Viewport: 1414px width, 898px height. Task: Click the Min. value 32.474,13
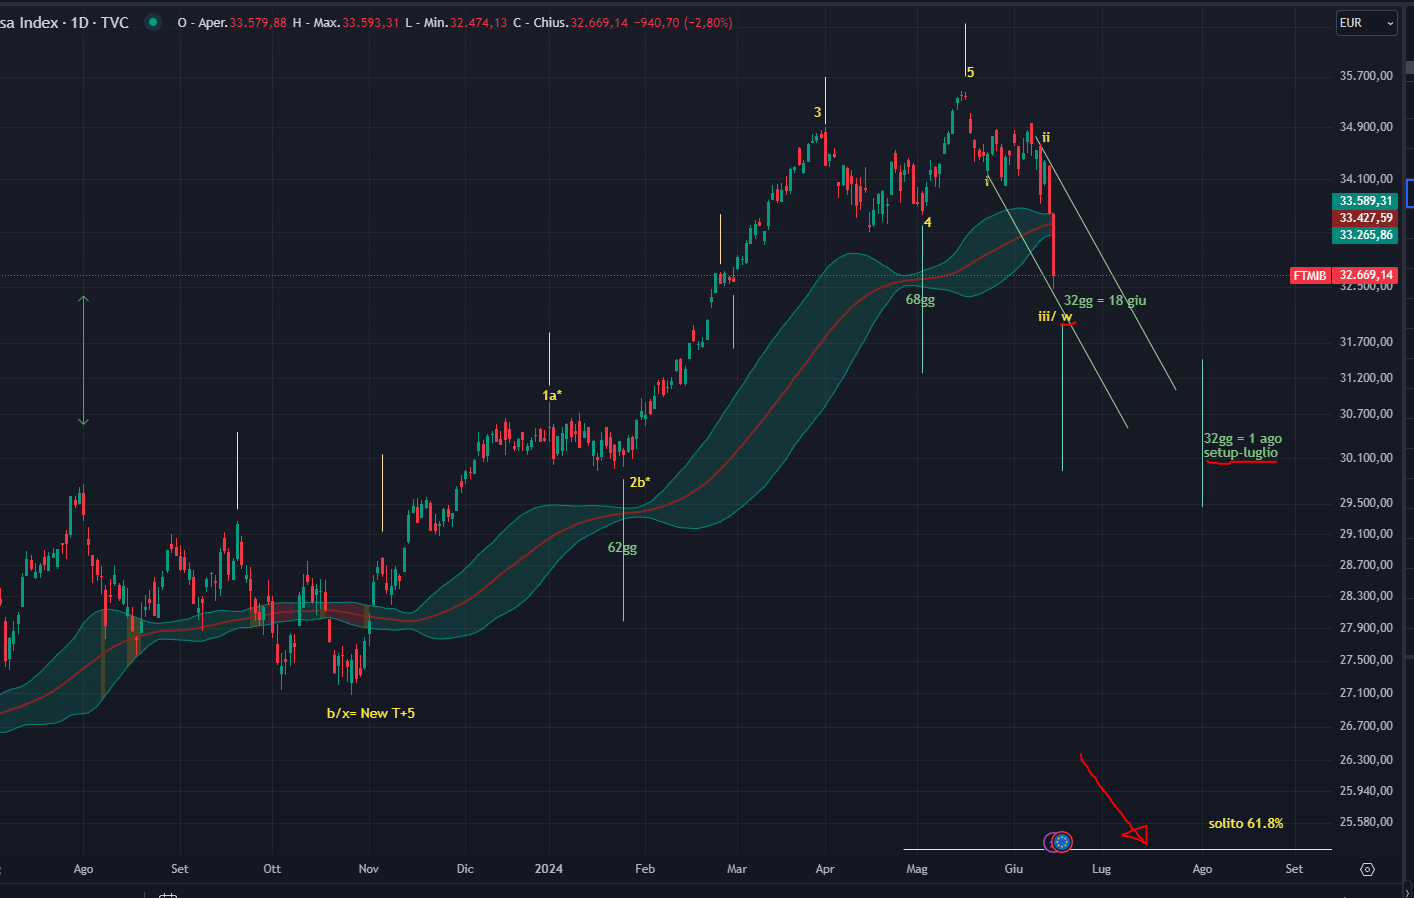click(478, 22)
